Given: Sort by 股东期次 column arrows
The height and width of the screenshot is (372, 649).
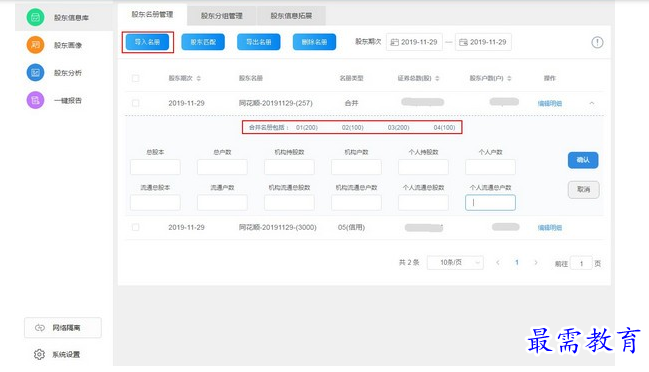Looking at the screenshot, I should click(x=199, y=78).
